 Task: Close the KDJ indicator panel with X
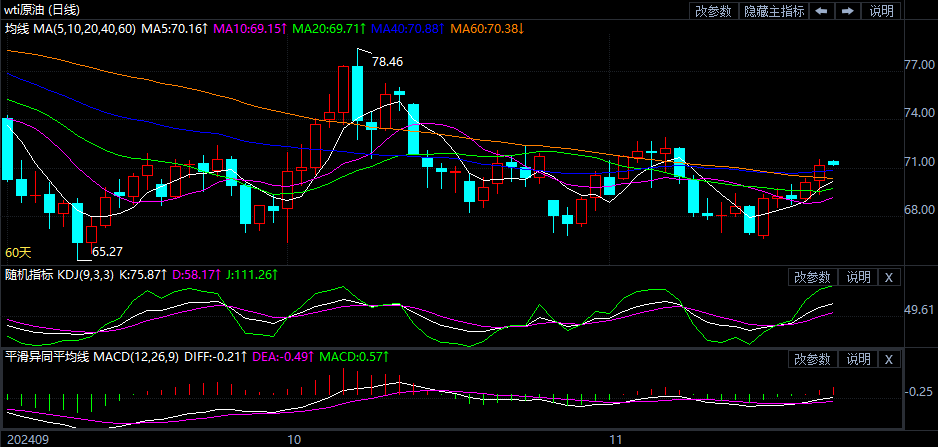tap(889, 277)
